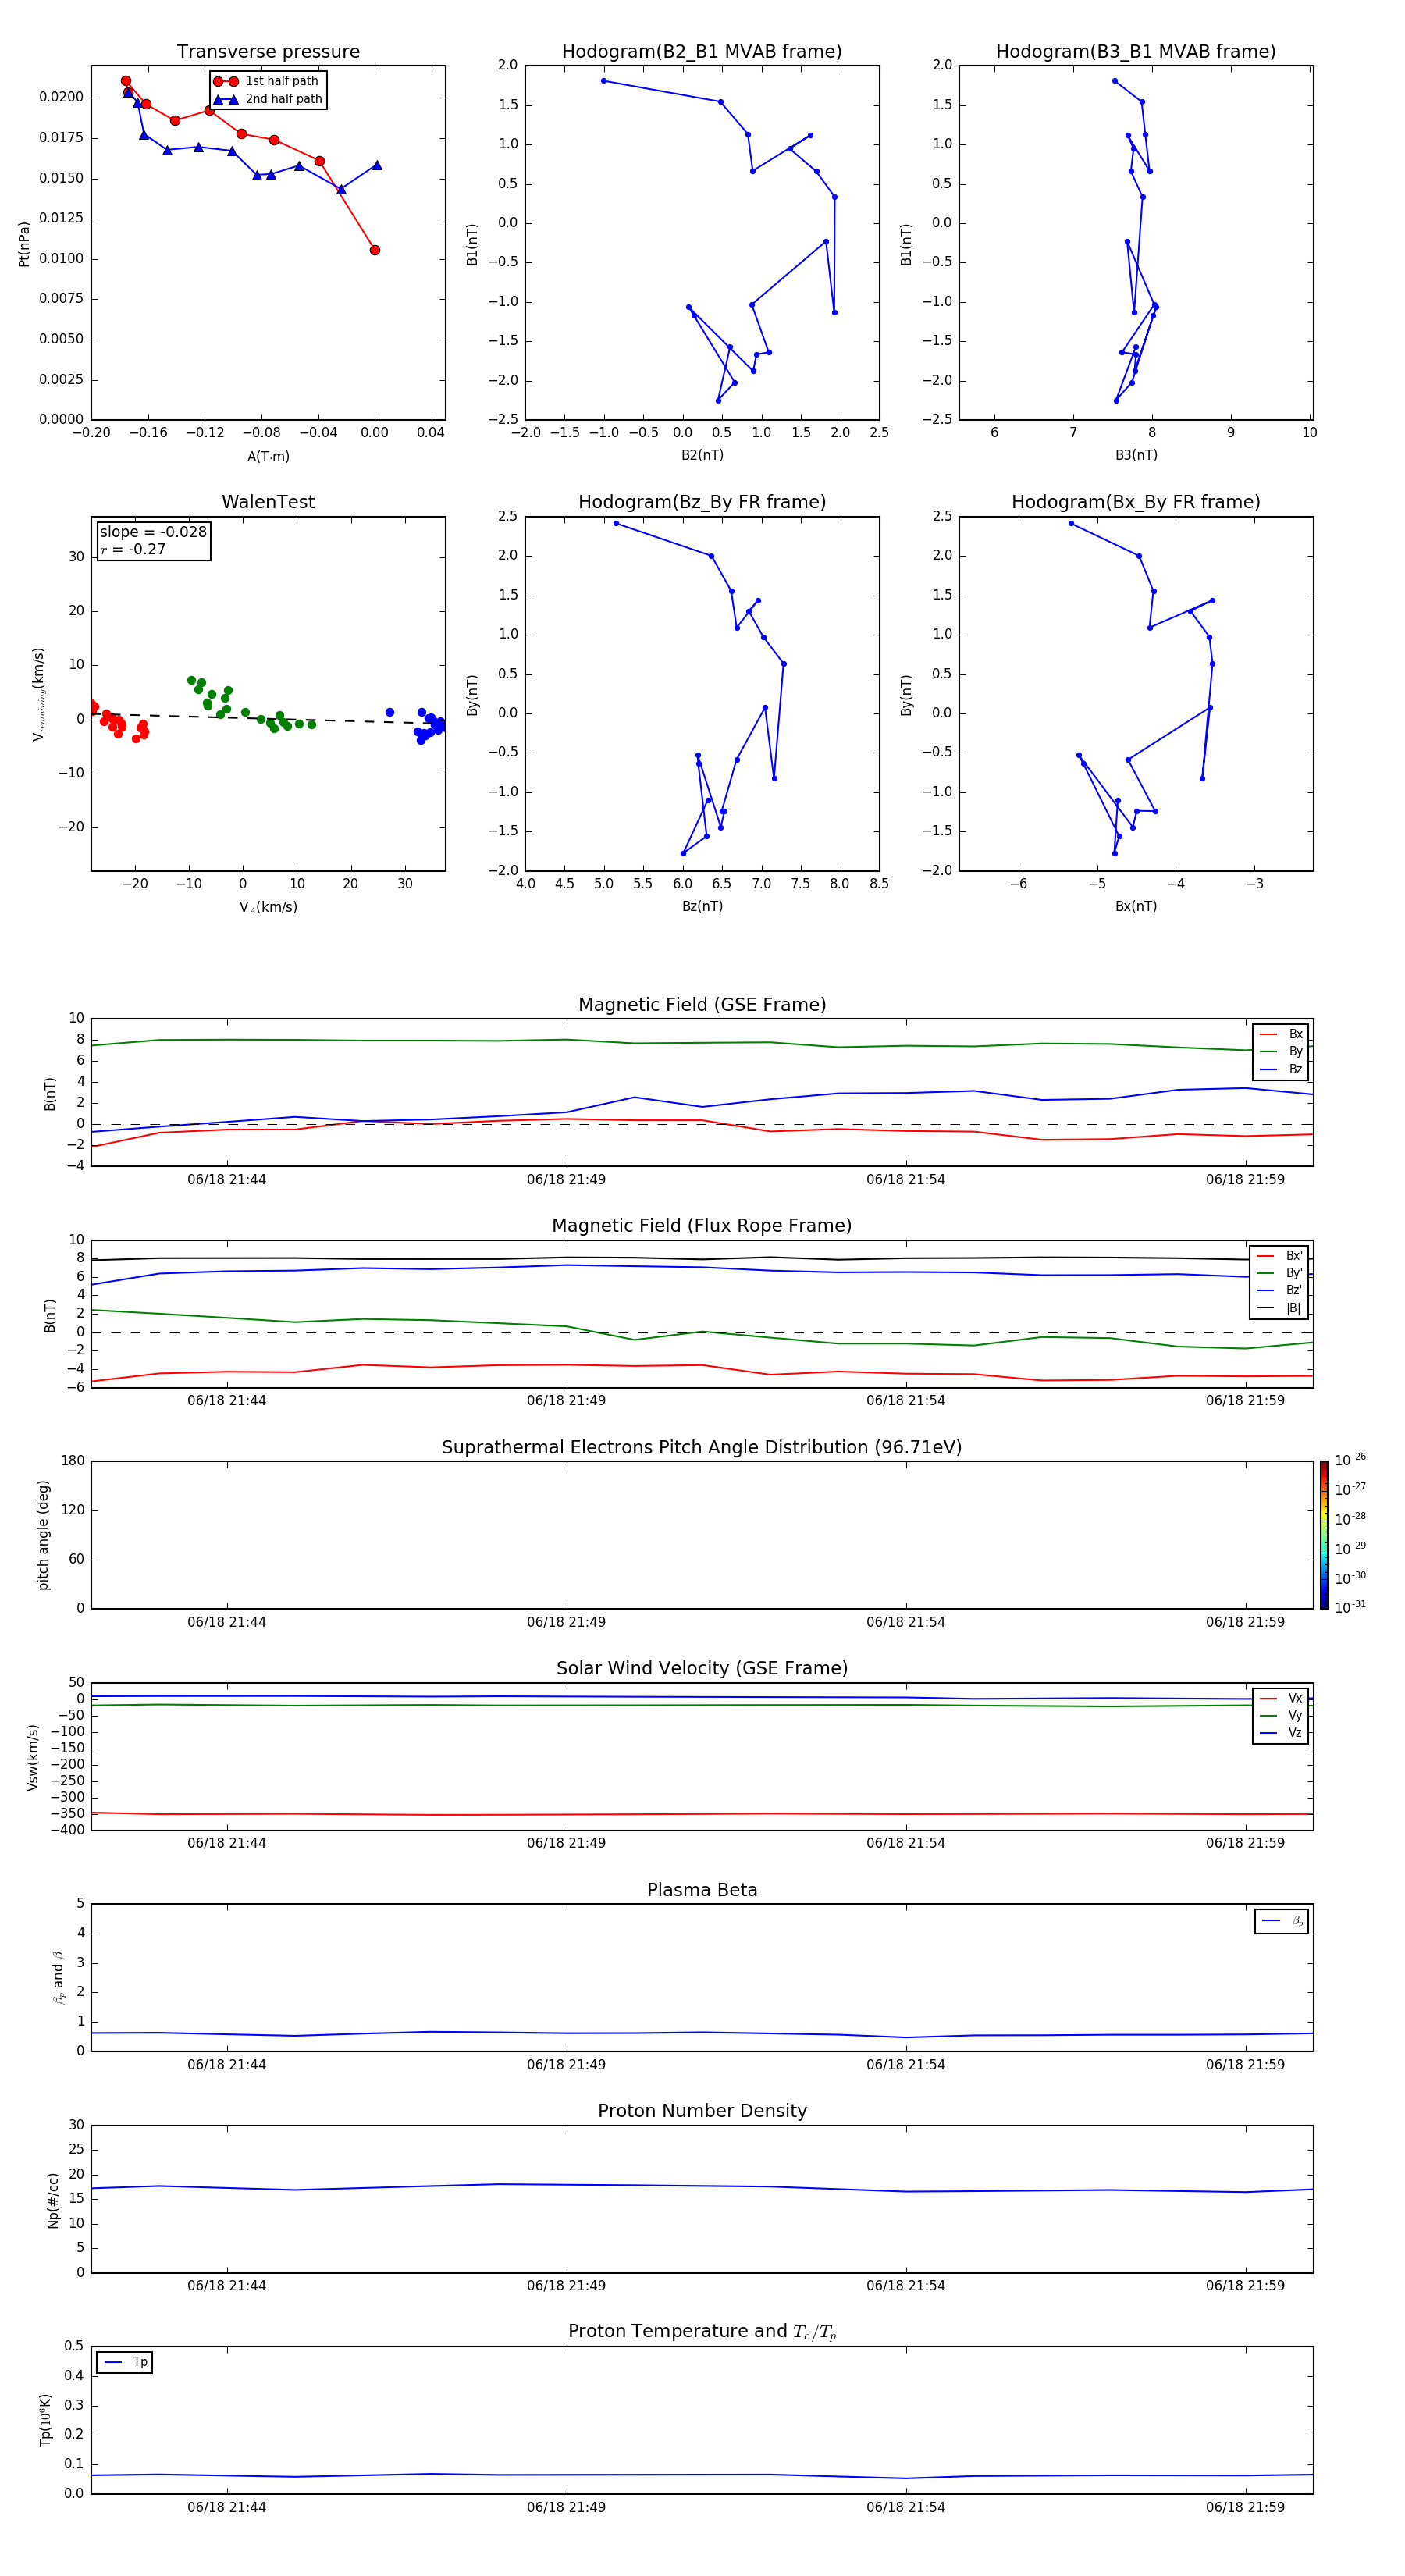Select the Vy entry in velocity legend
1405x2576 pixels.
(1281, 1716)
